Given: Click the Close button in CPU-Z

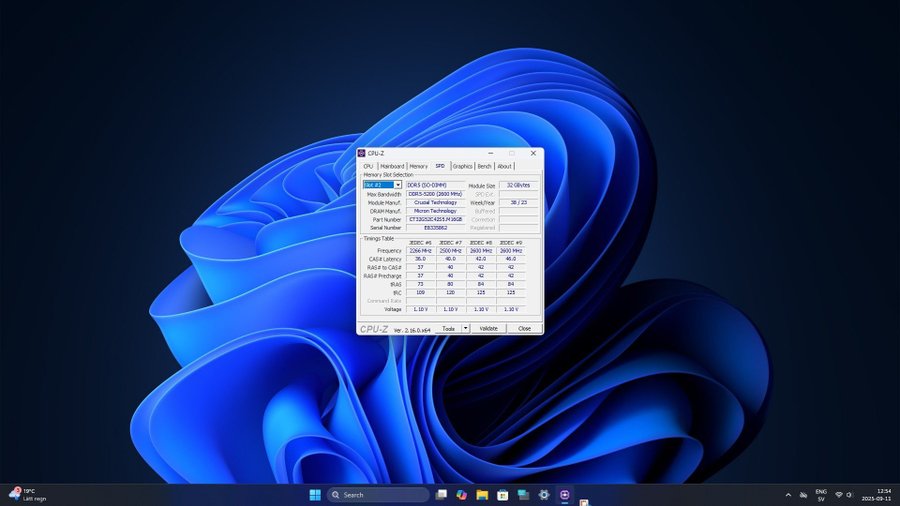Looking at the screenshot, I should [x=524, y=329].
